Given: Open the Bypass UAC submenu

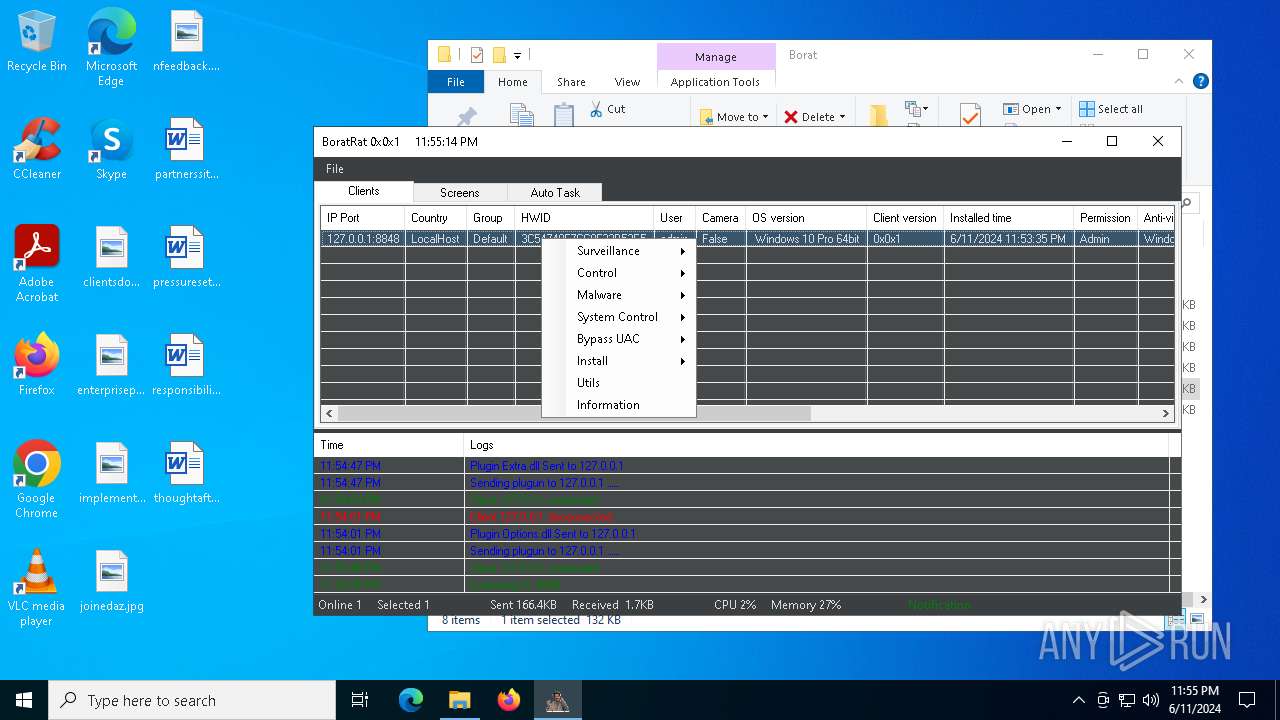Looking at the screenshot, I should click(619, 339).
